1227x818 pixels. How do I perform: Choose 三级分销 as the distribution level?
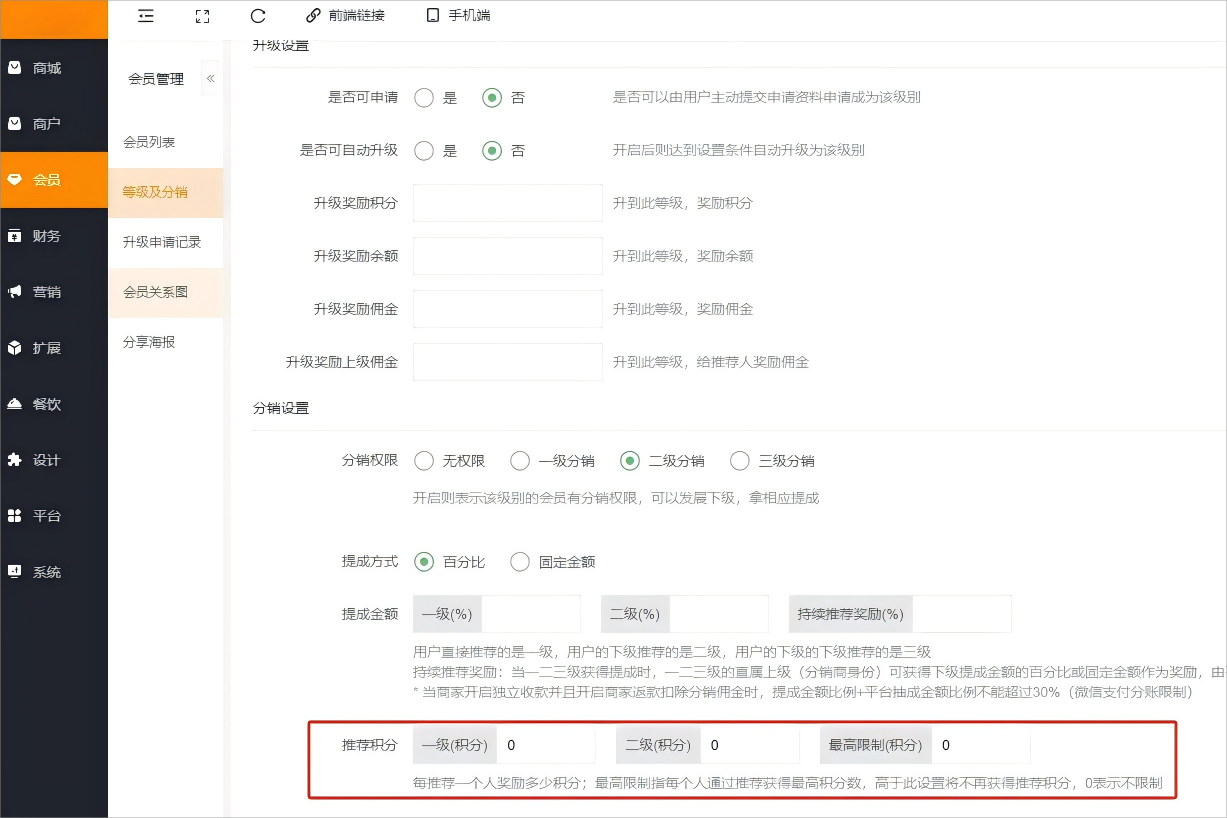739,461
